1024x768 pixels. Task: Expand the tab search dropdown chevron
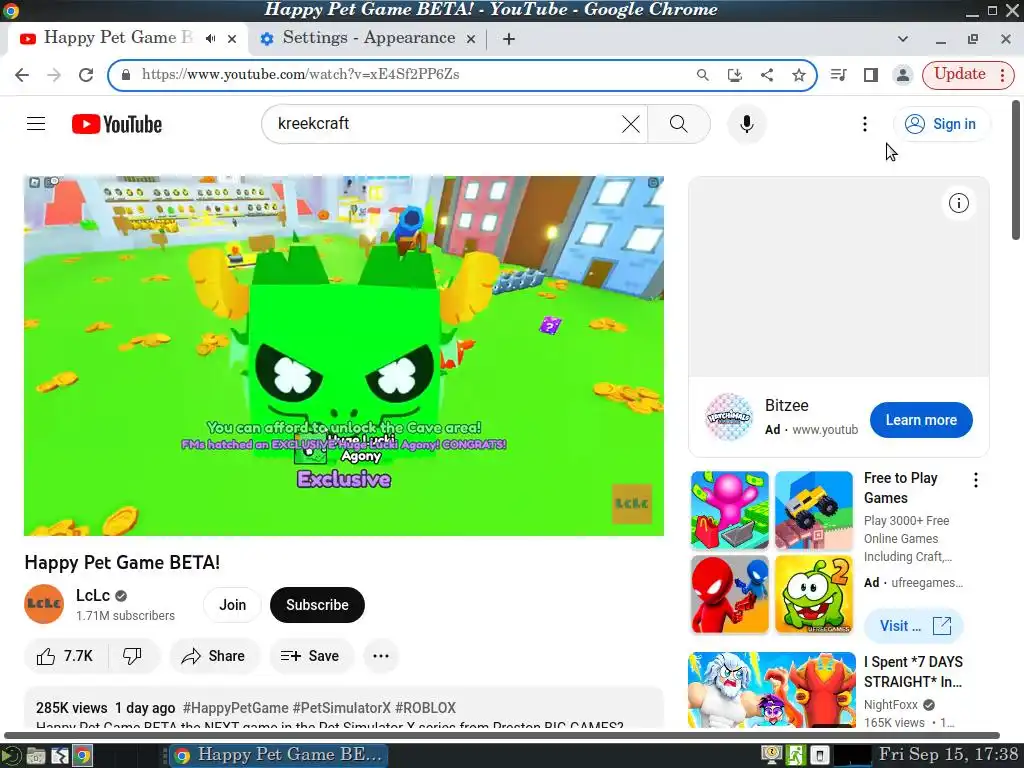[x=903, y=39]
